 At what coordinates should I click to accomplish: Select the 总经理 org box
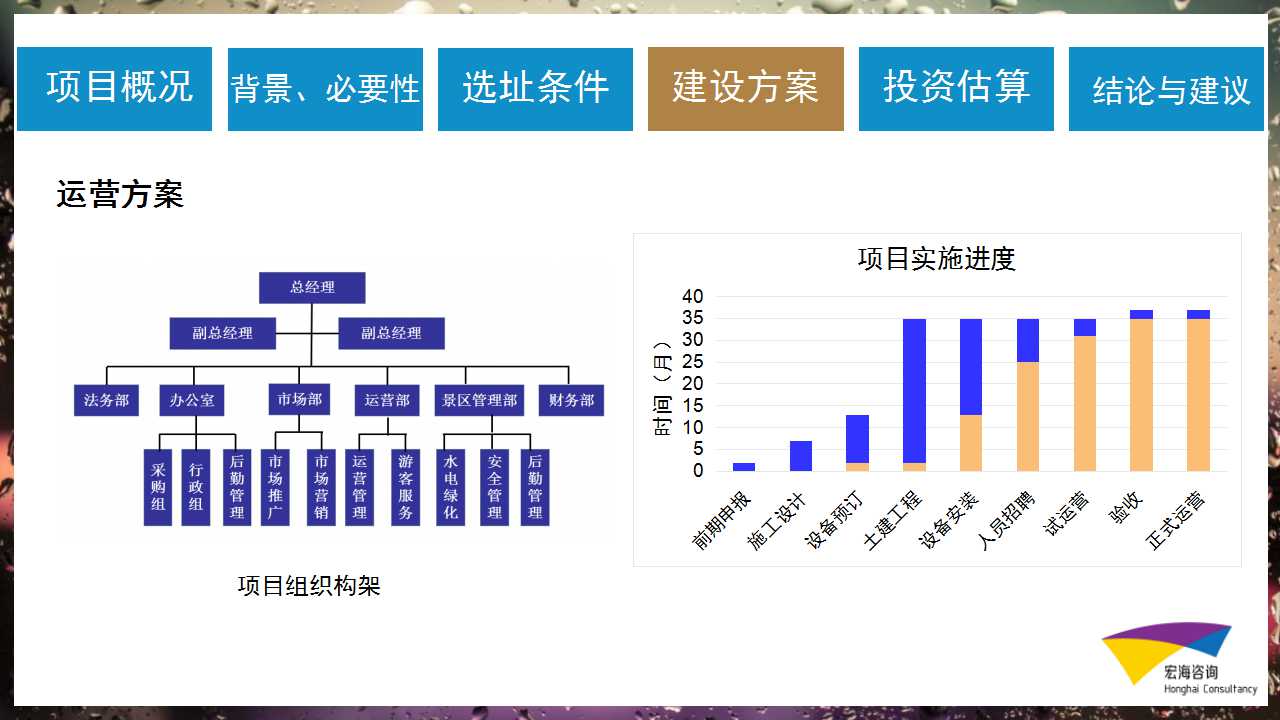coord(312,287)
